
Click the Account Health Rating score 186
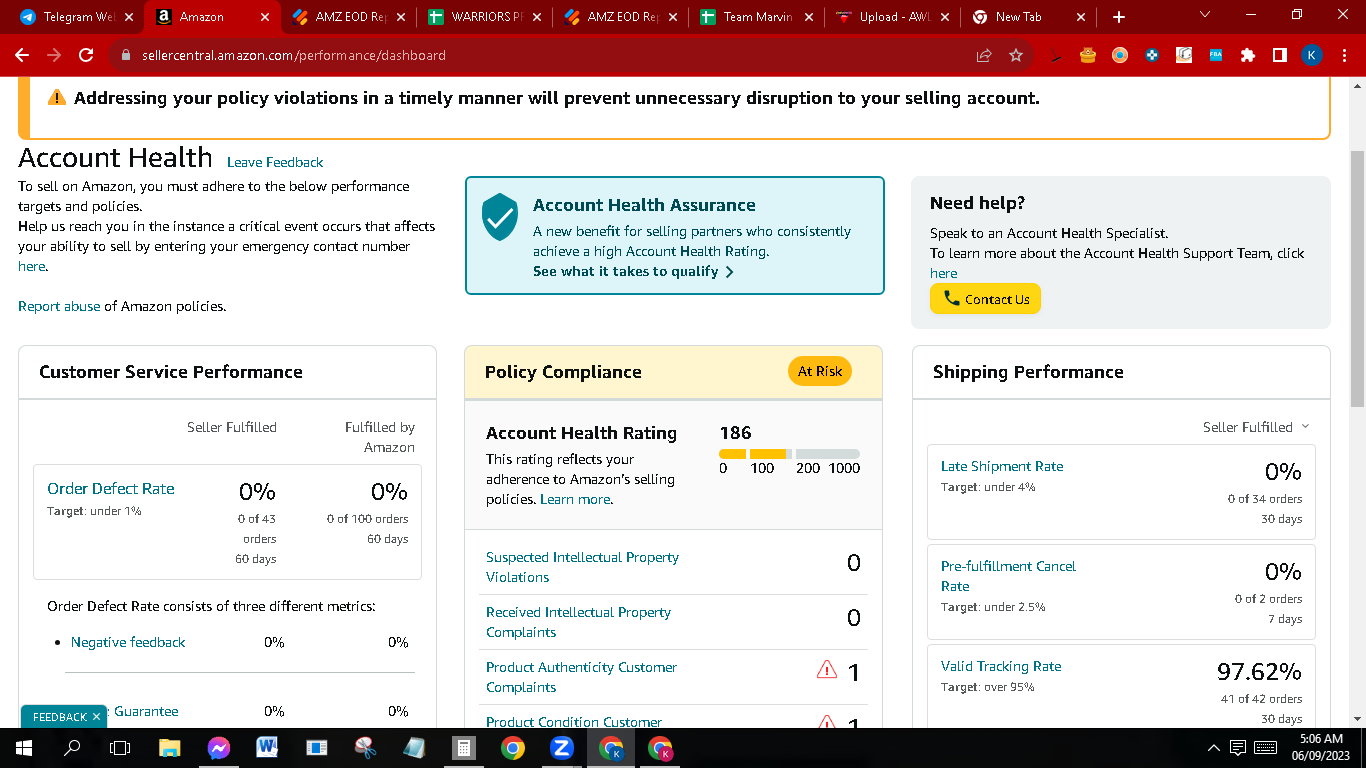[735, 433]
